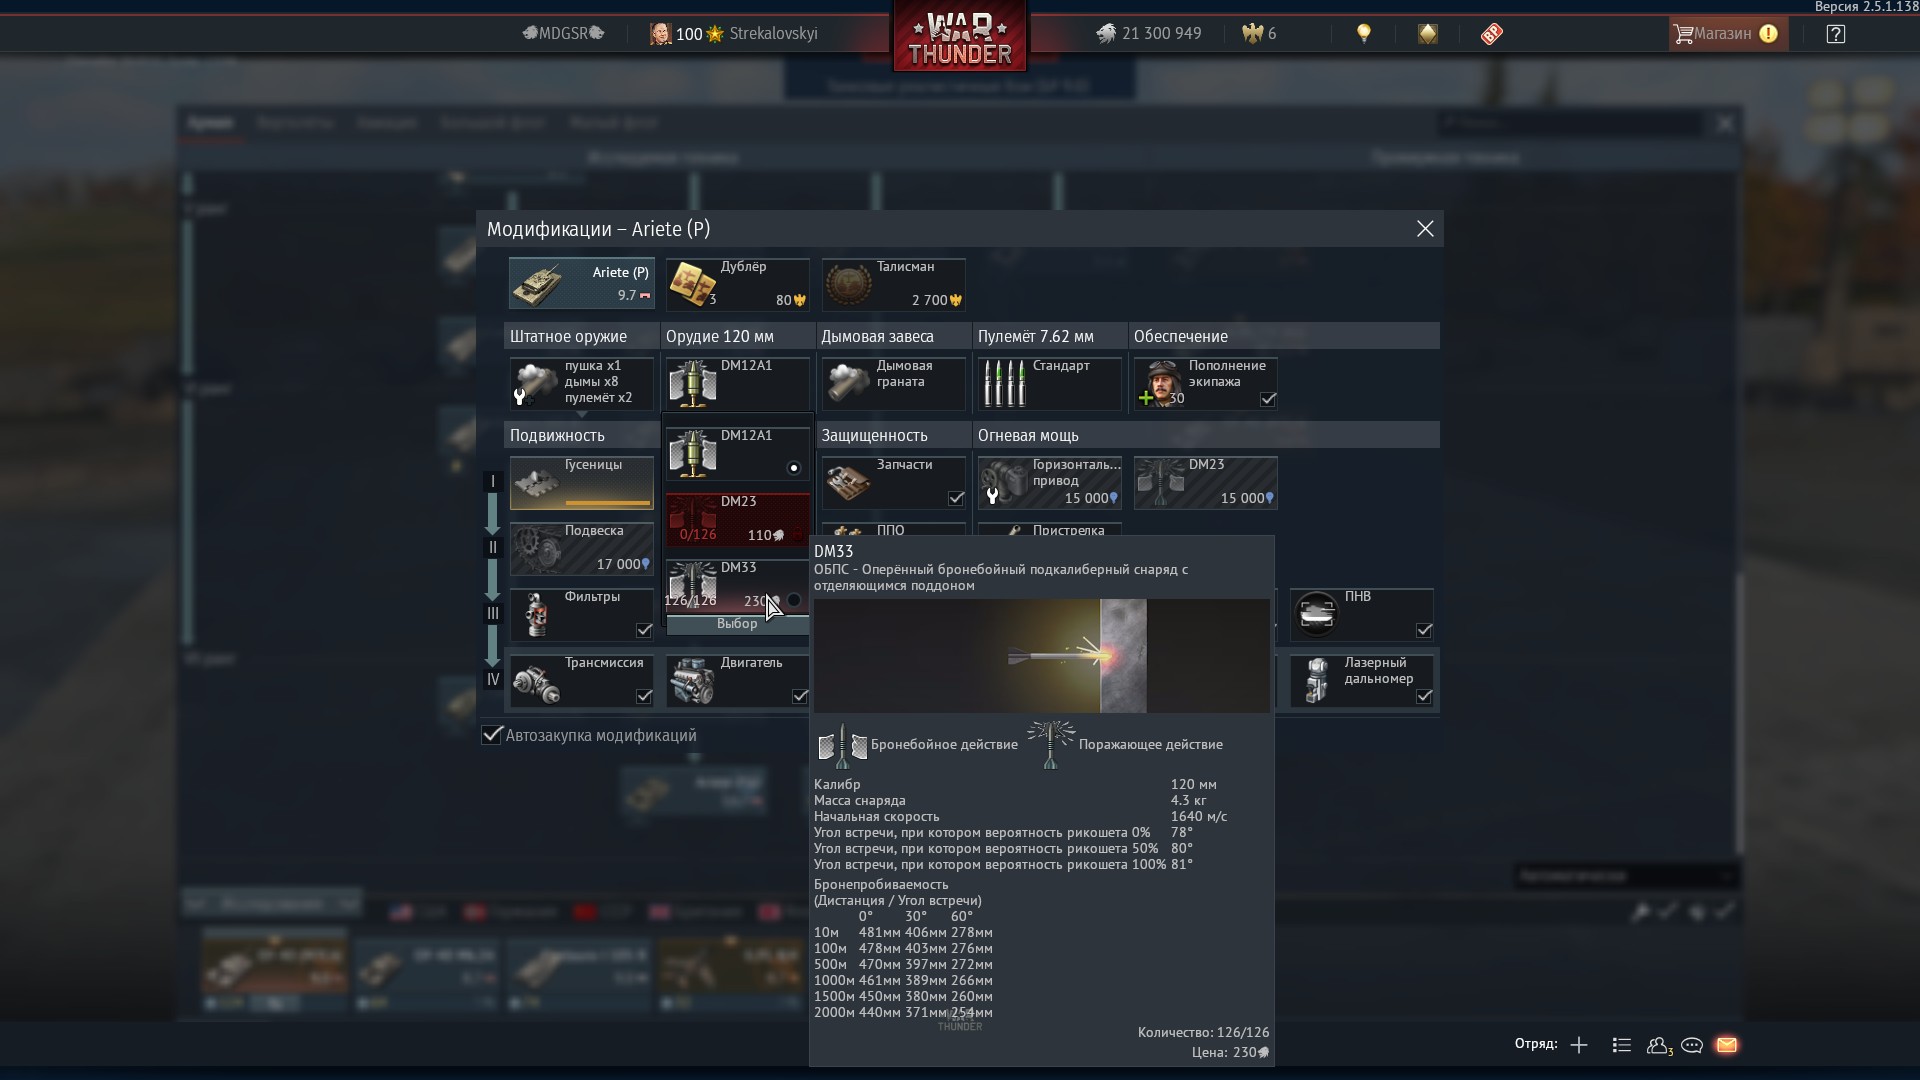Open the ПНВ night vision modification
This screenshot has height=1080, width=1920.
1362,614
